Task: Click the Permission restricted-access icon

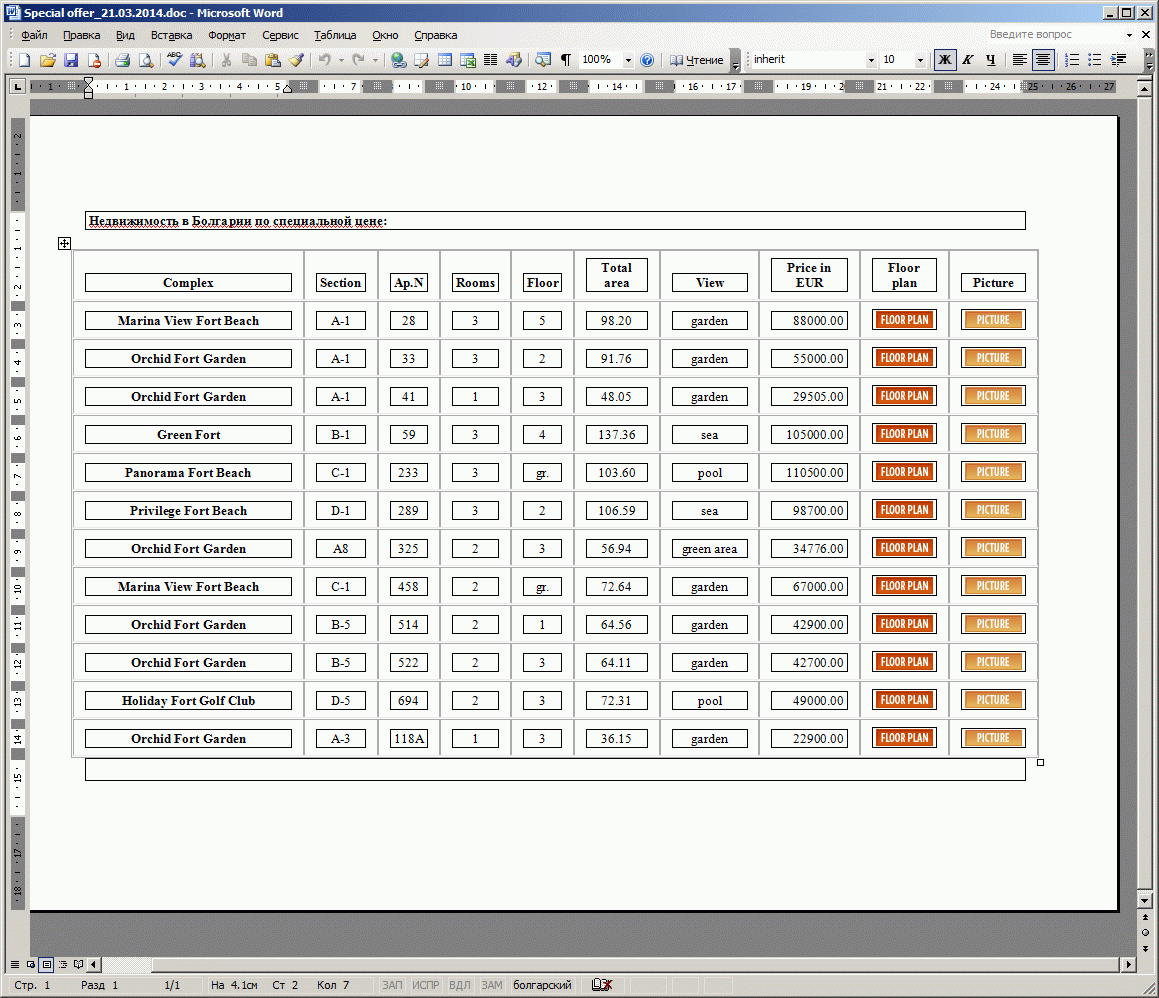Action: click(94, 60)
